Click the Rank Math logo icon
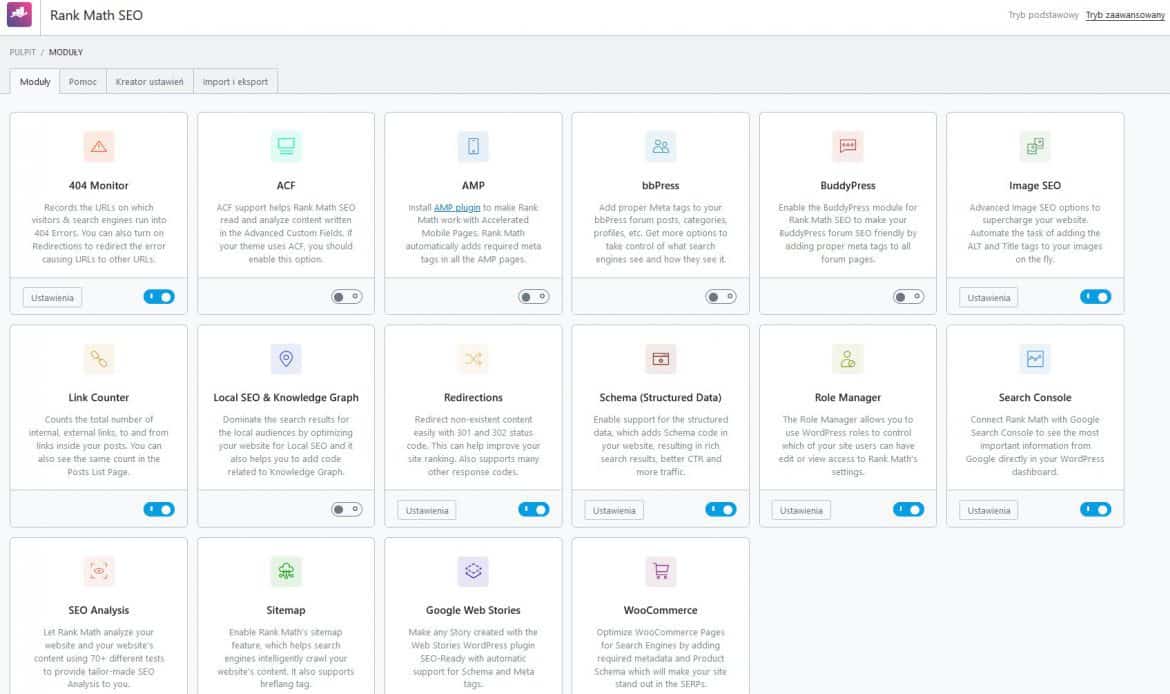Image resolution: width=1170 pixels, height=694 pixels. [19, 13]
